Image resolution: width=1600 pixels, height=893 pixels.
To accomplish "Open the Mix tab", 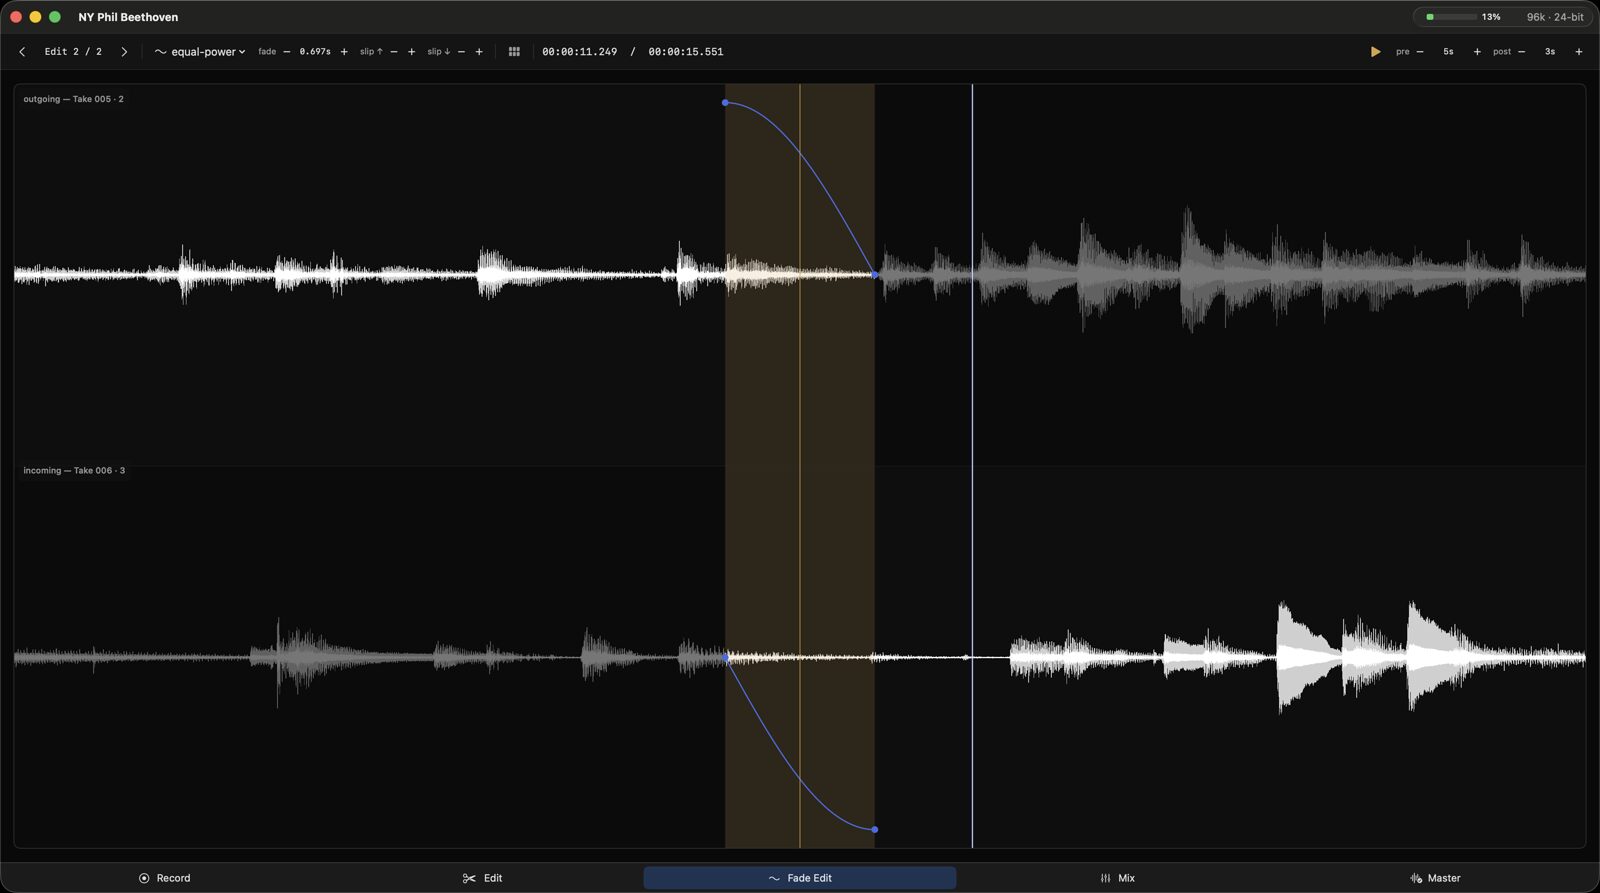I will (1117, 878).
